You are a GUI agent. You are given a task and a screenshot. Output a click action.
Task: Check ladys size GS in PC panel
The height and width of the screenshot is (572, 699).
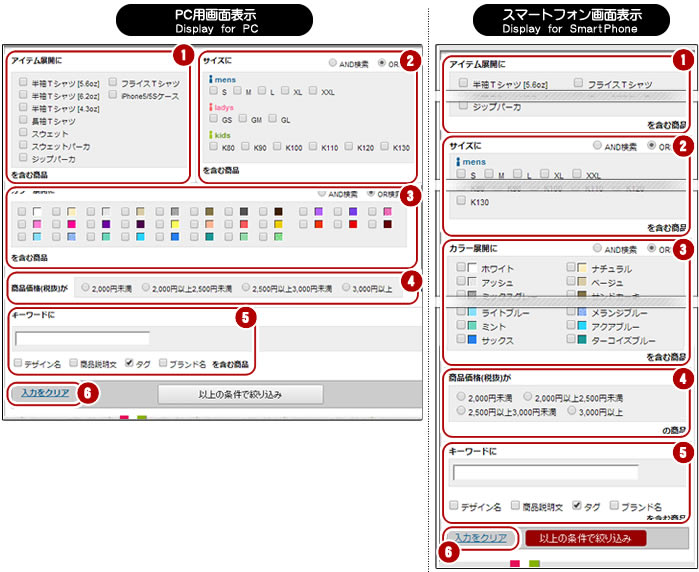[214, 119]
